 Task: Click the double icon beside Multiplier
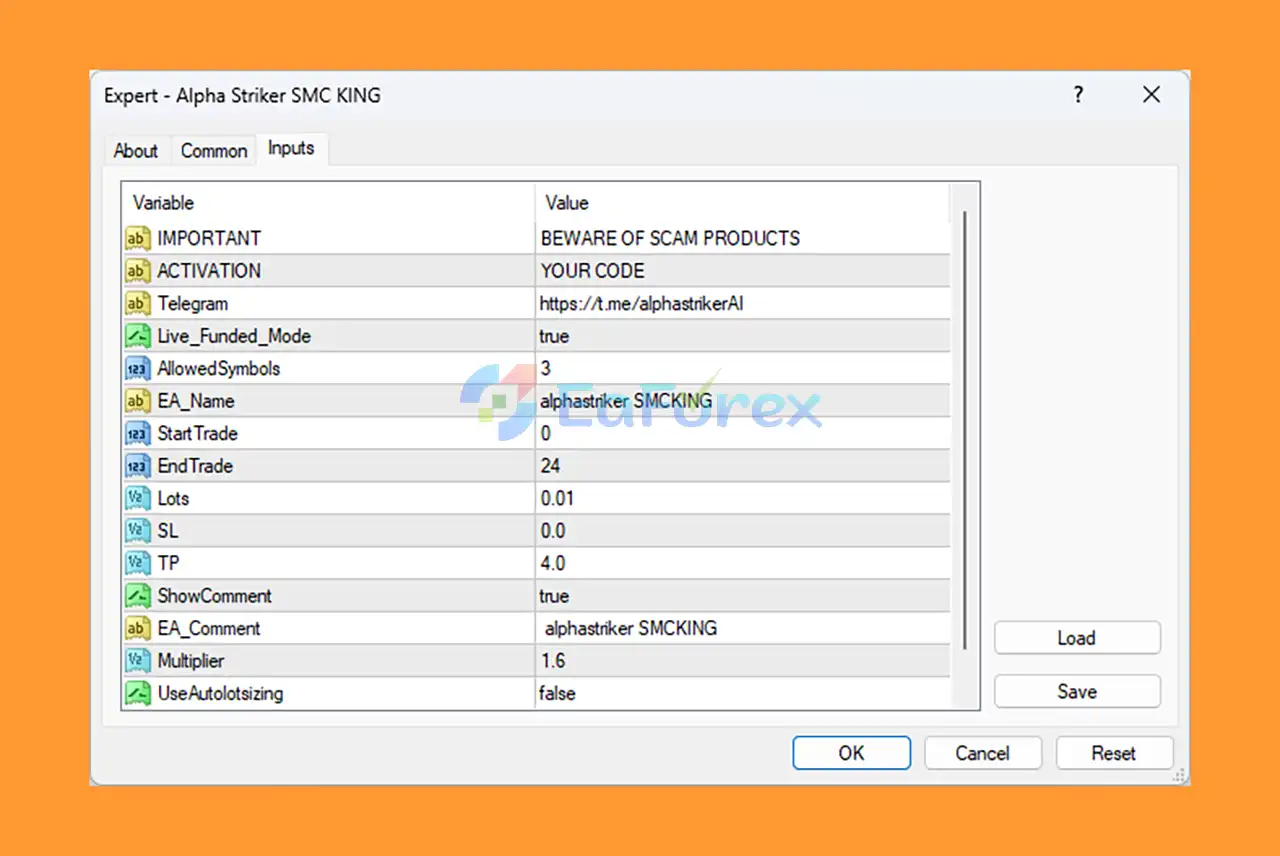click(136, 661)
